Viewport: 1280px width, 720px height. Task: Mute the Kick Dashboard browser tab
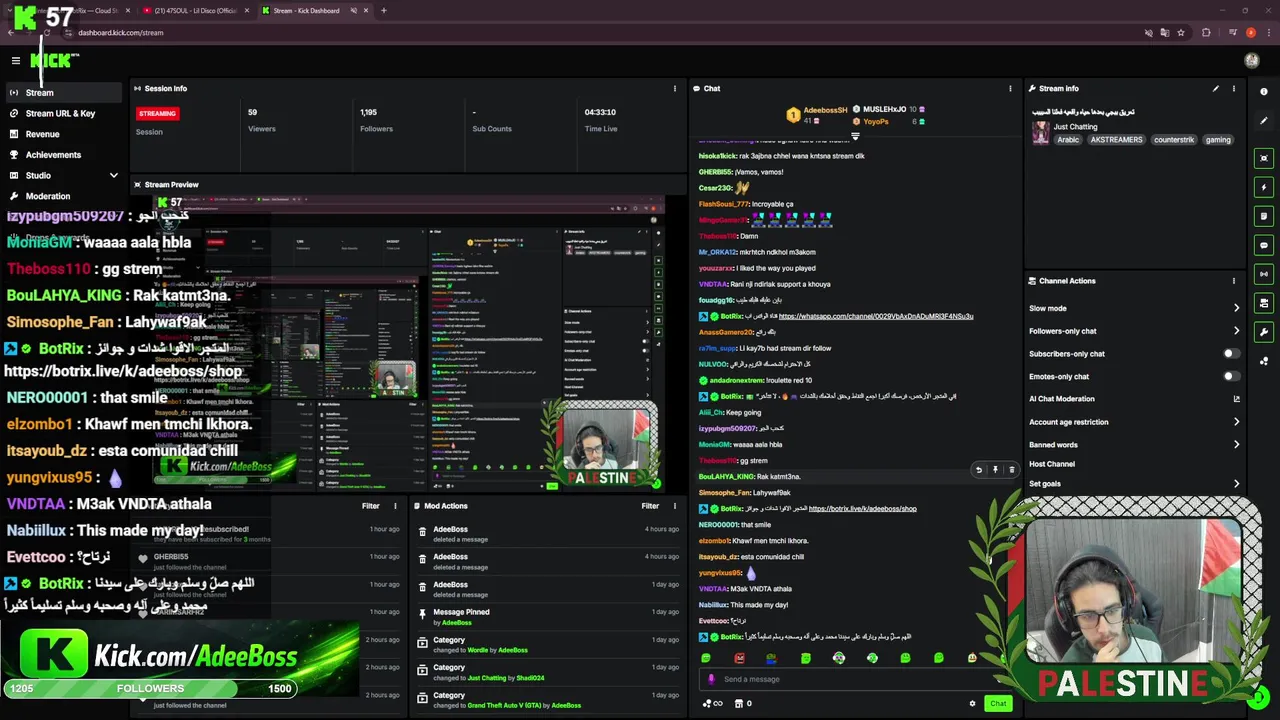(353, 10)
